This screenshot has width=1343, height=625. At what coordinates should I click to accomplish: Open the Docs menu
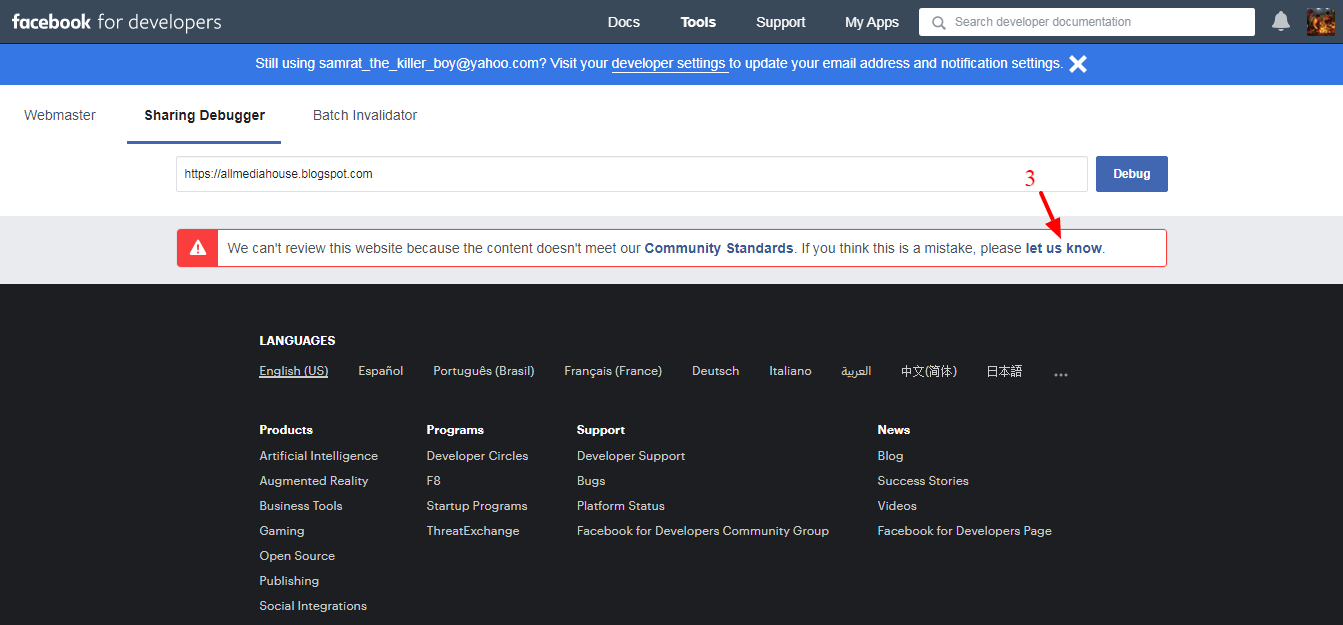624,22
